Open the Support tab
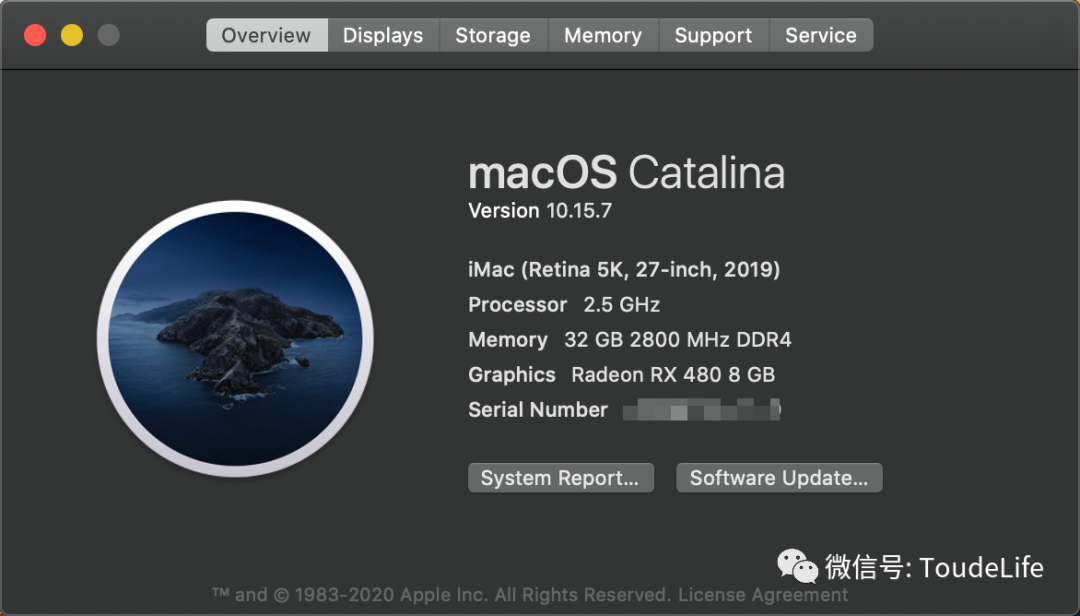The image size is (1080, 616). tap(714, 35)
